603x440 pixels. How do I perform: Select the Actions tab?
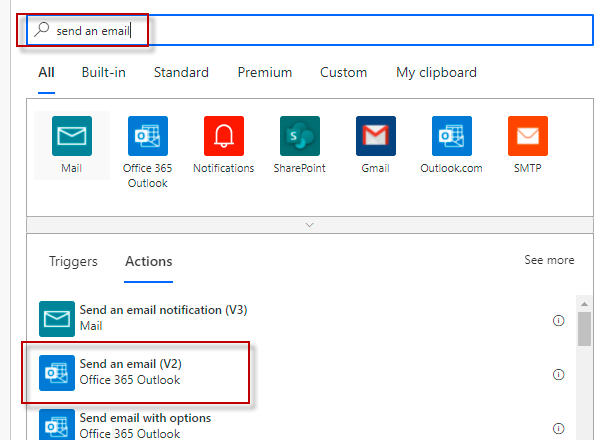tap(148, 262)
